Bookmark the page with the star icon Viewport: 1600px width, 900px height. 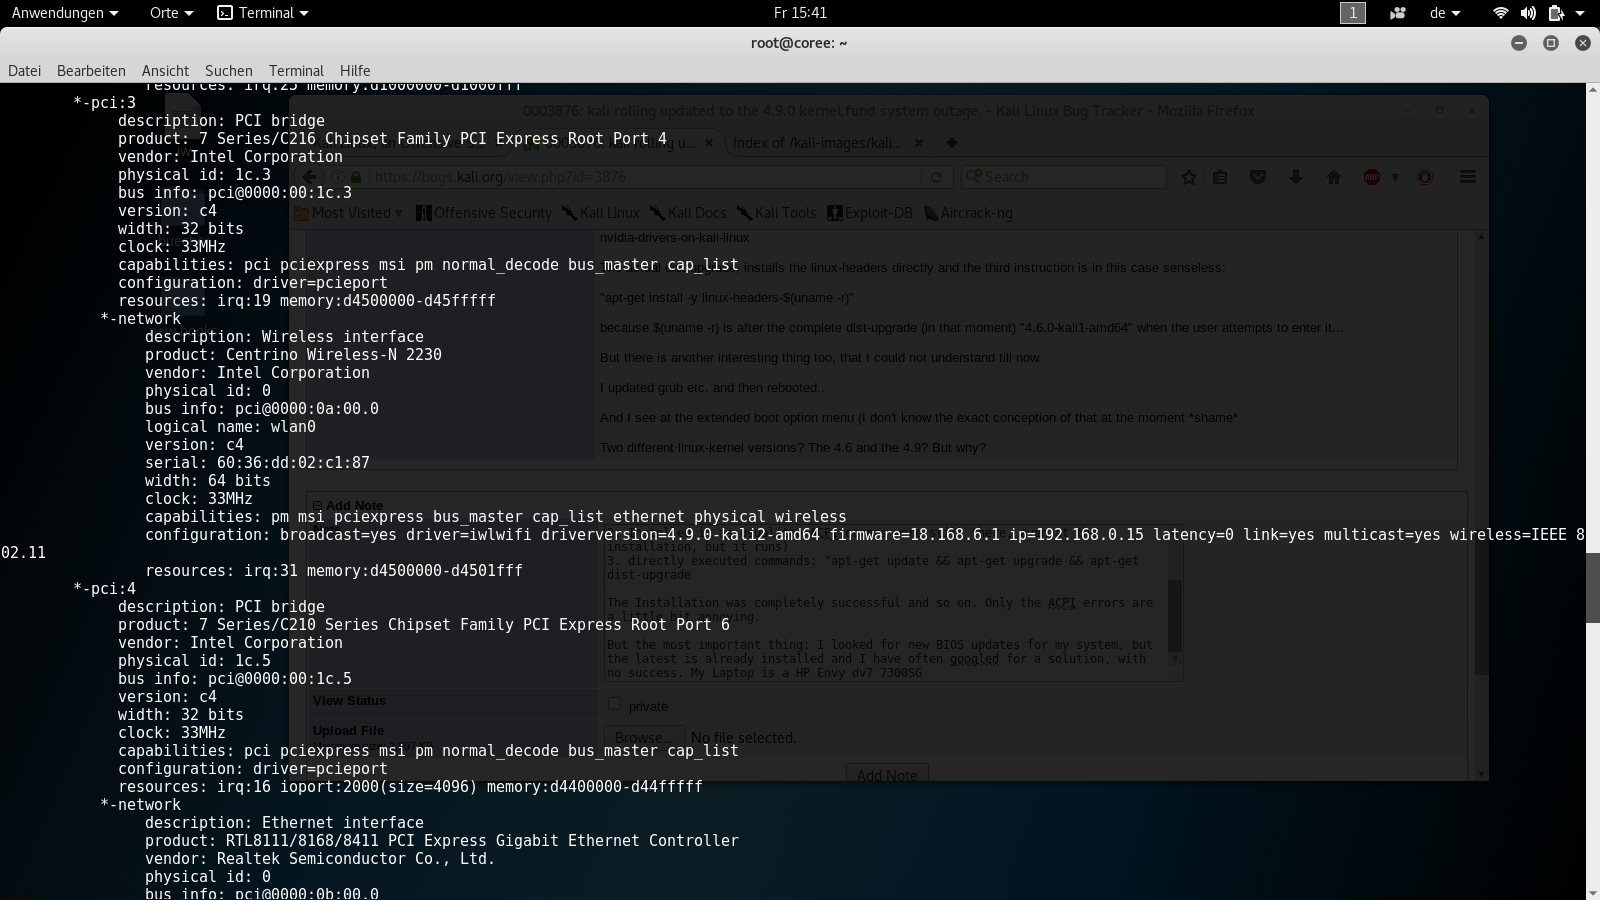click(1189, 177)
